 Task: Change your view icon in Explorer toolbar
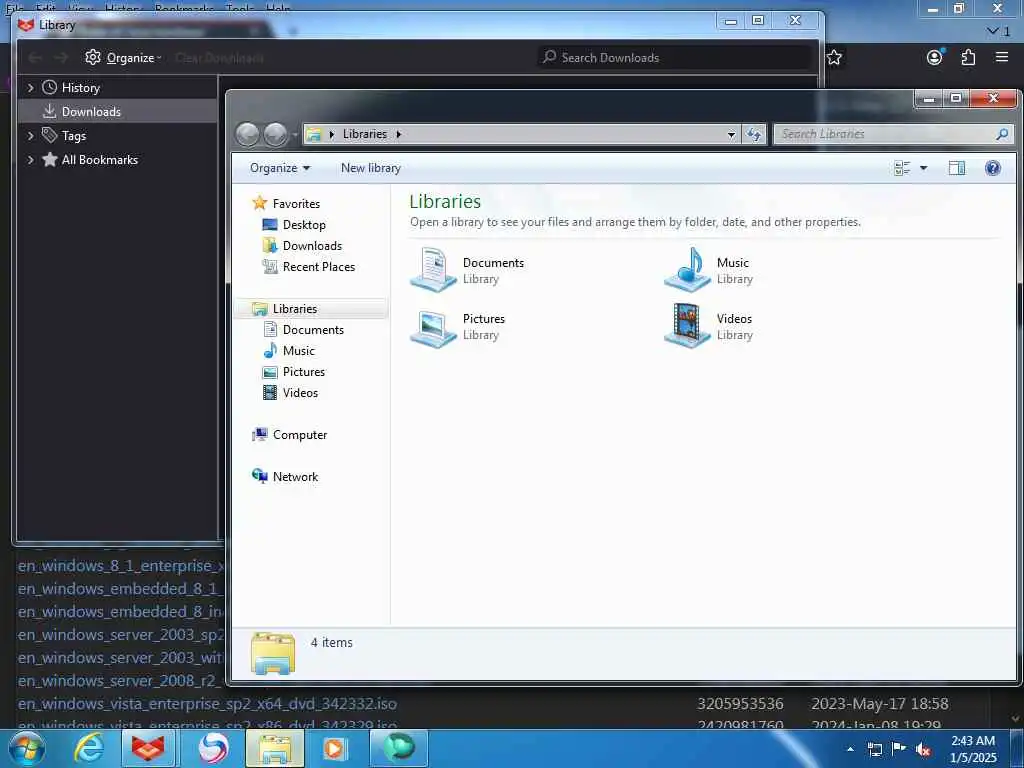902,168
